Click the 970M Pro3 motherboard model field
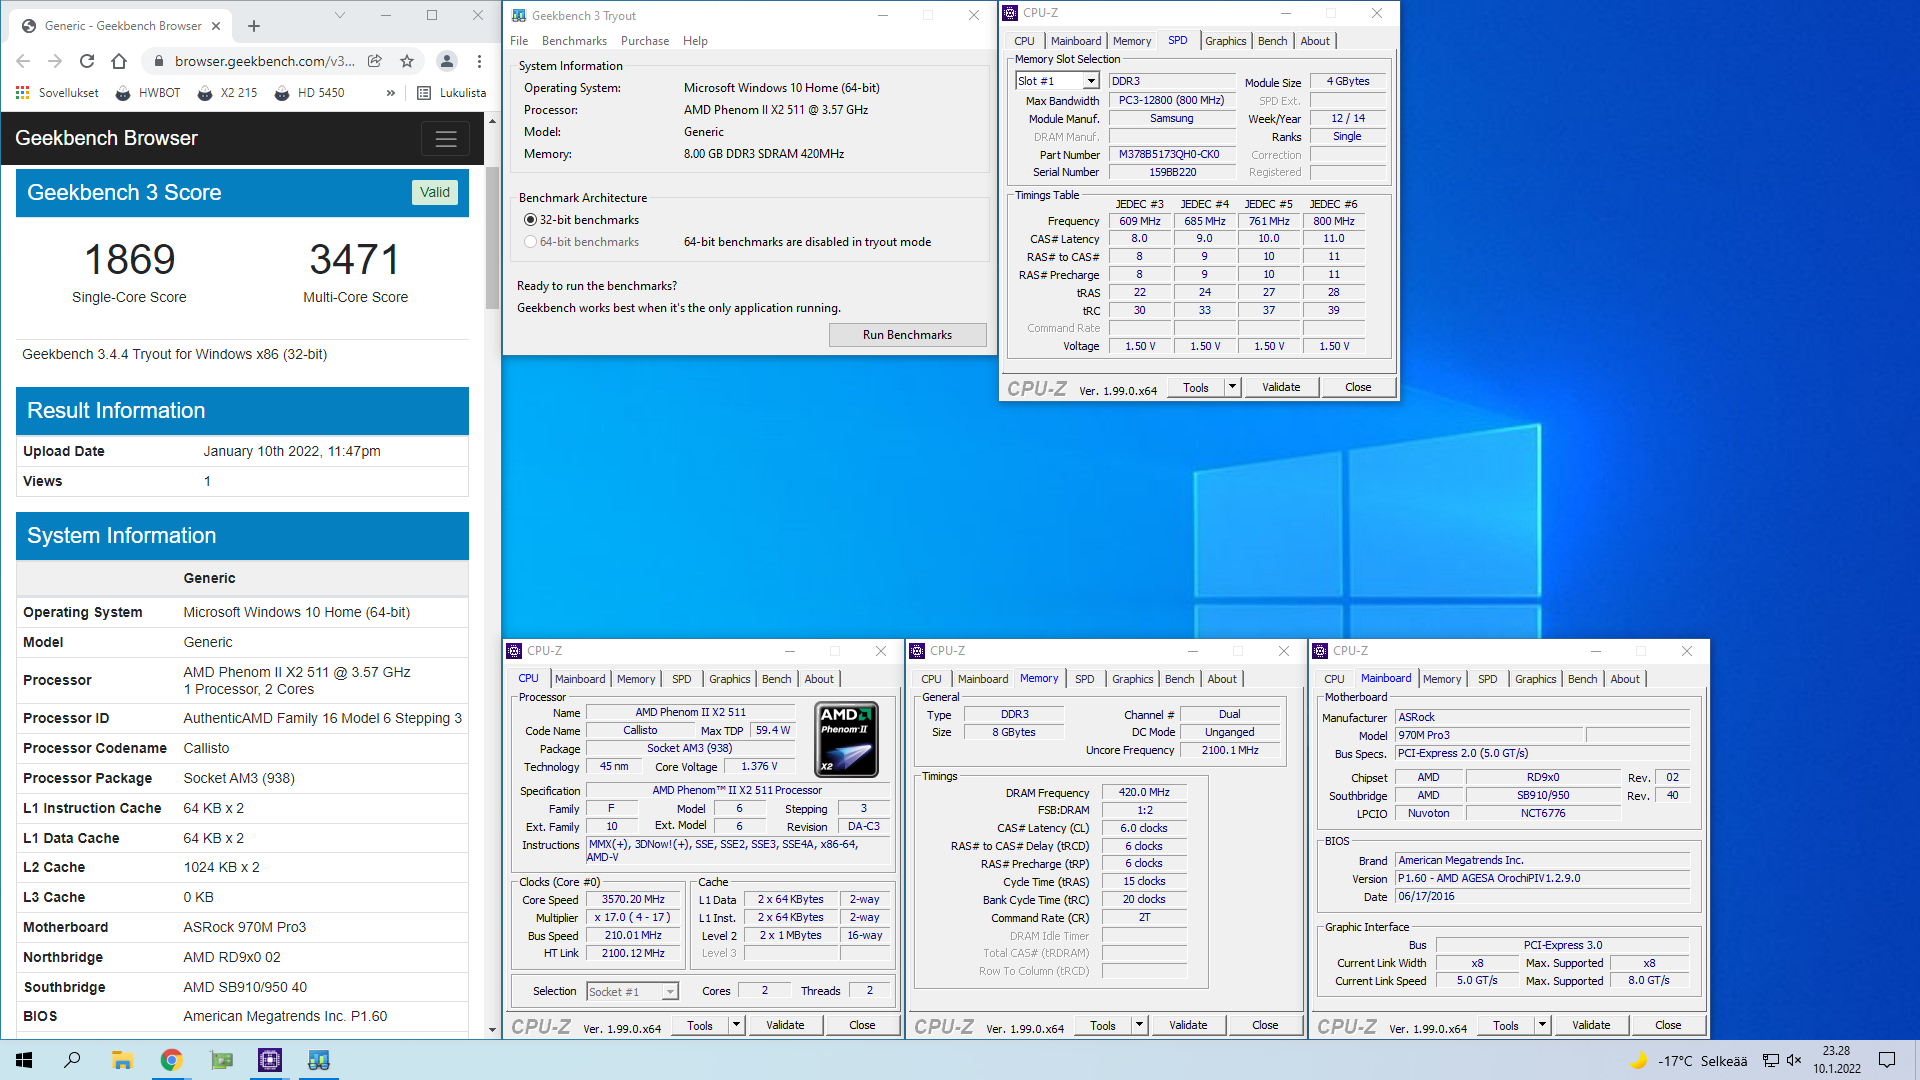Screen dimensions: 1920x1080 (1490, 735)
